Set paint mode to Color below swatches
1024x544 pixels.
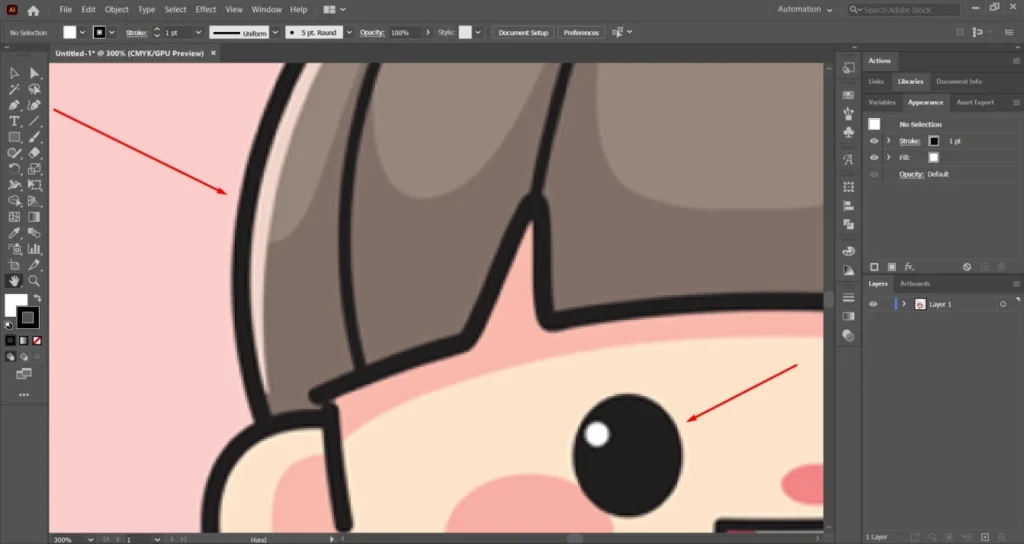tap(10, 340)
